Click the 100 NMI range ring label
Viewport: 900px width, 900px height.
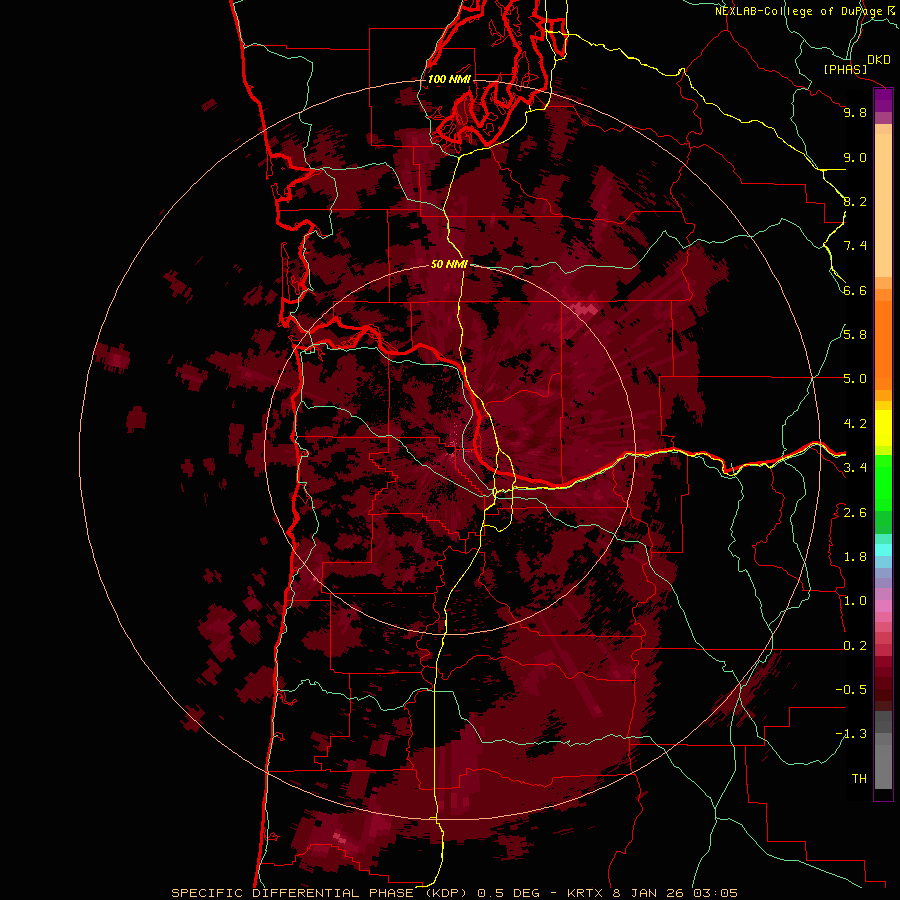[449, 79]
